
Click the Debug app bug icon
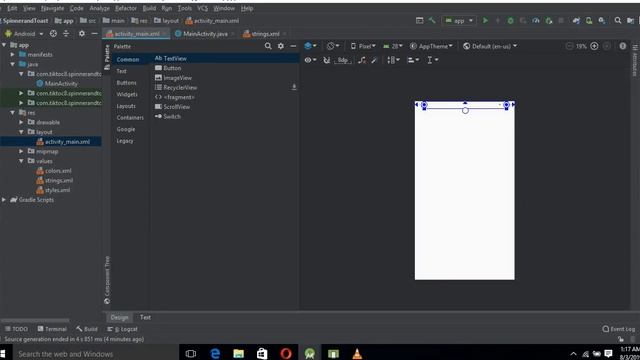(510, 20)
